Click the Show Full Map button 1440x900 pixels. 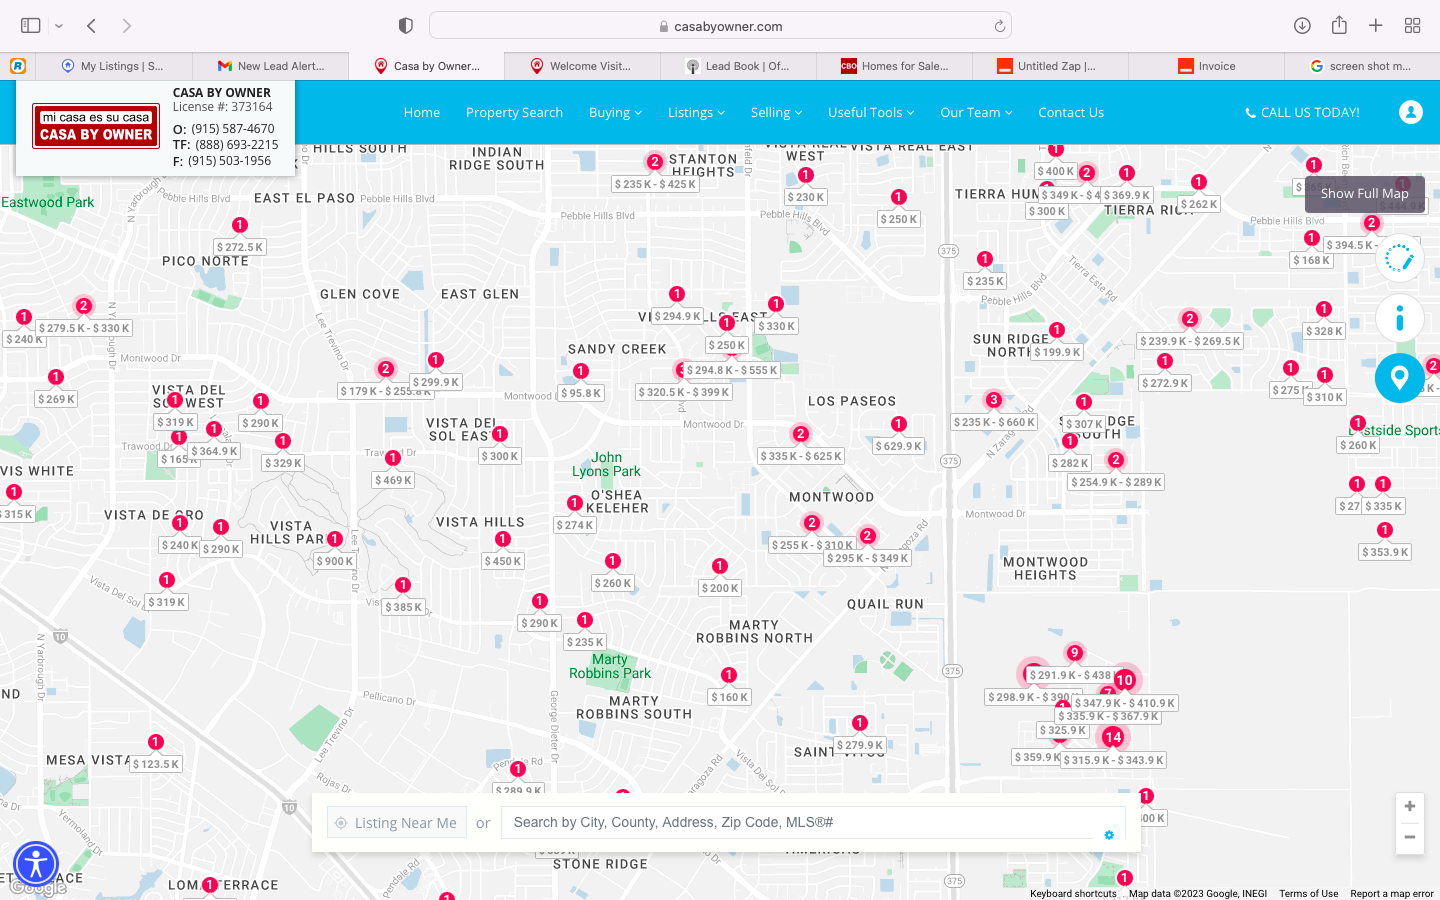[x=1364, y=194]
